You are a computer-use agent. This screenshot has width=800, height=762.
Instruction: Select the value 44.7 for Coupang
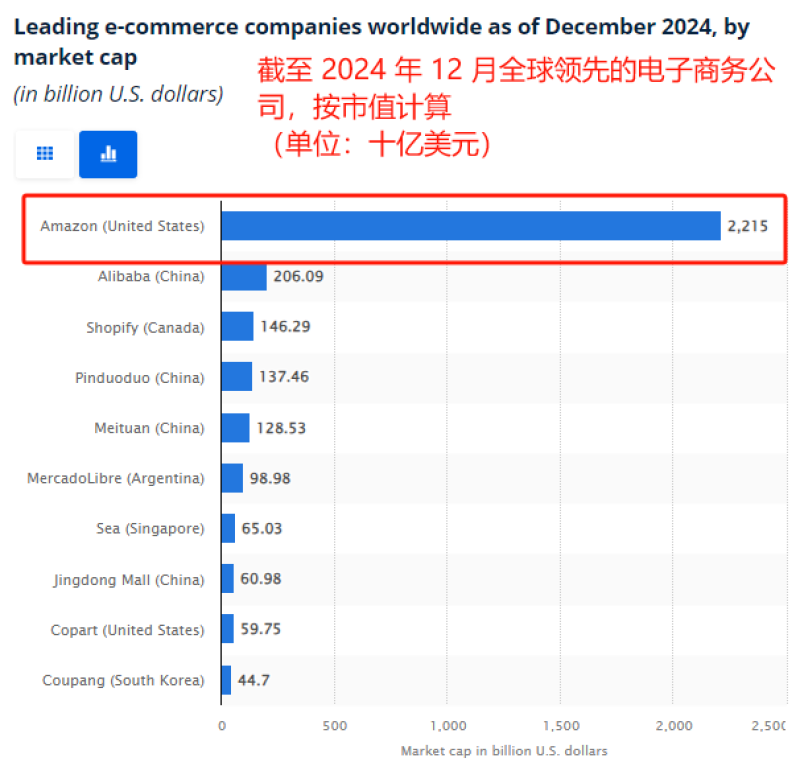254,680
